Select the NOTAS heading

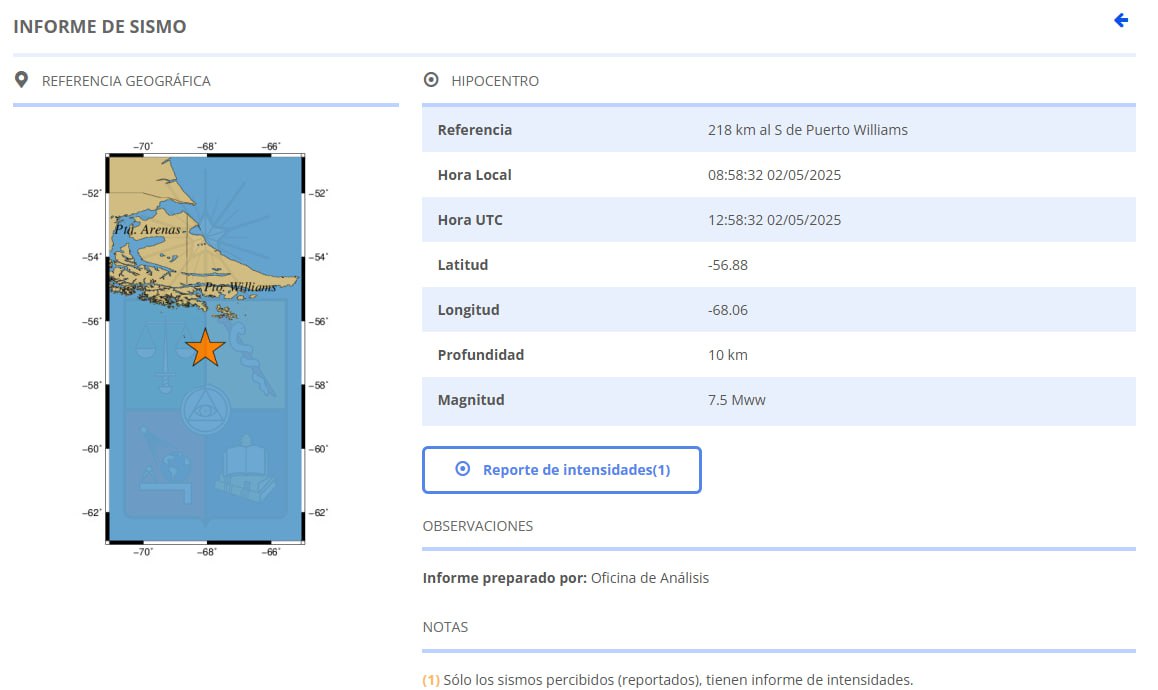tap(445, 627)
